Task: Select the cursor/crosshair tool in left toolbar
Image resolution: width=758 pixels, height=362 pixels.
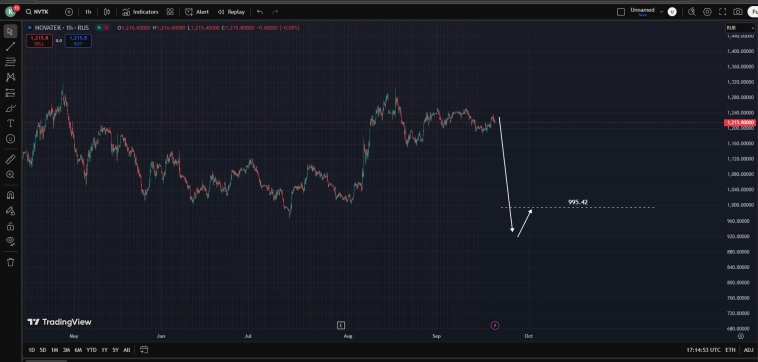Action: [10, 31]
